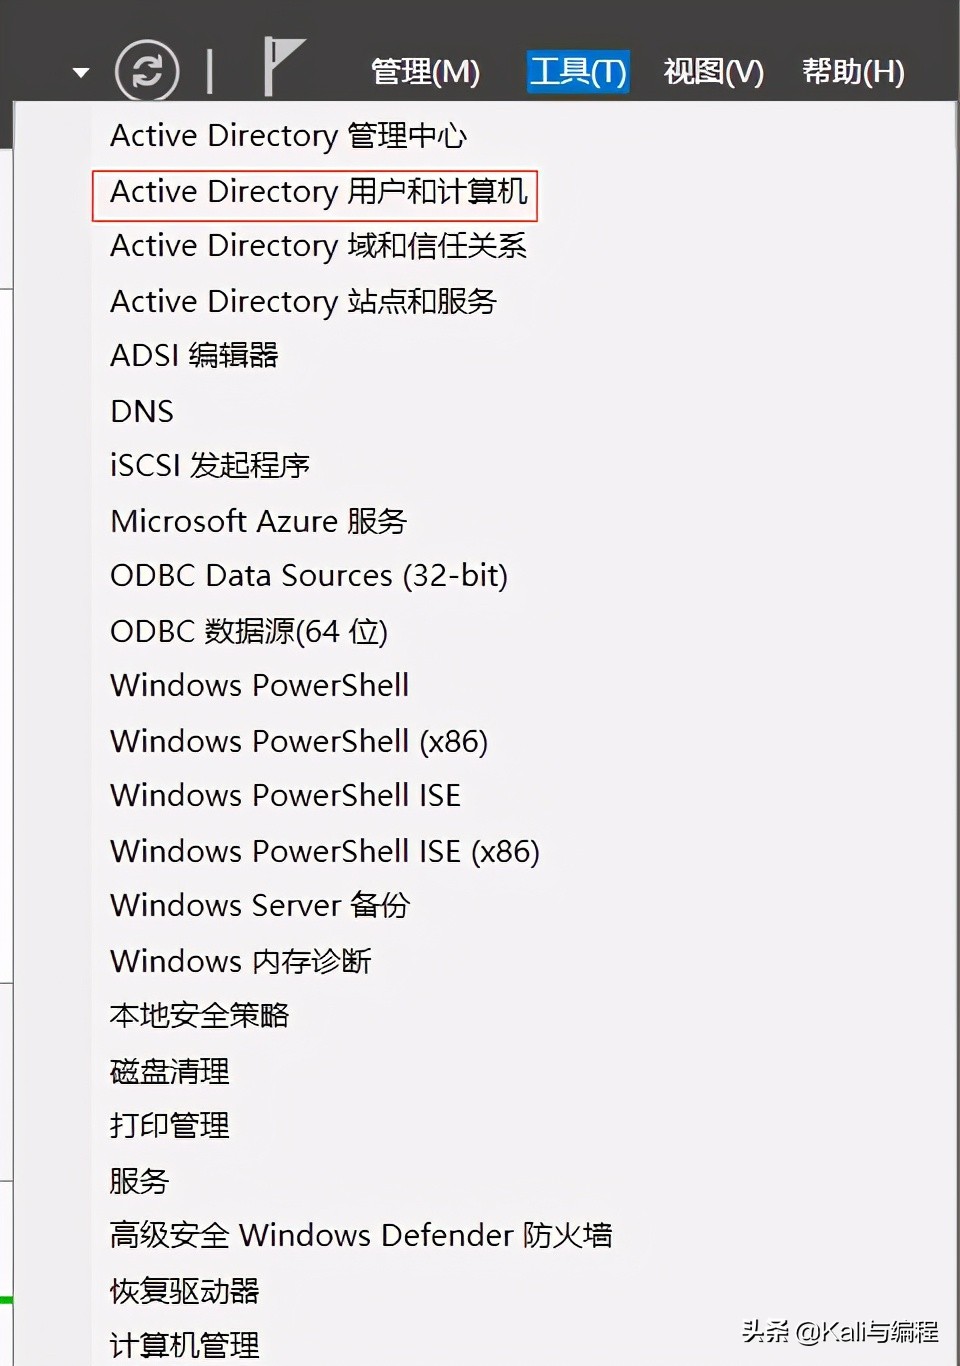
Task: Launch ADSI 编辑器
Action: 194,356
